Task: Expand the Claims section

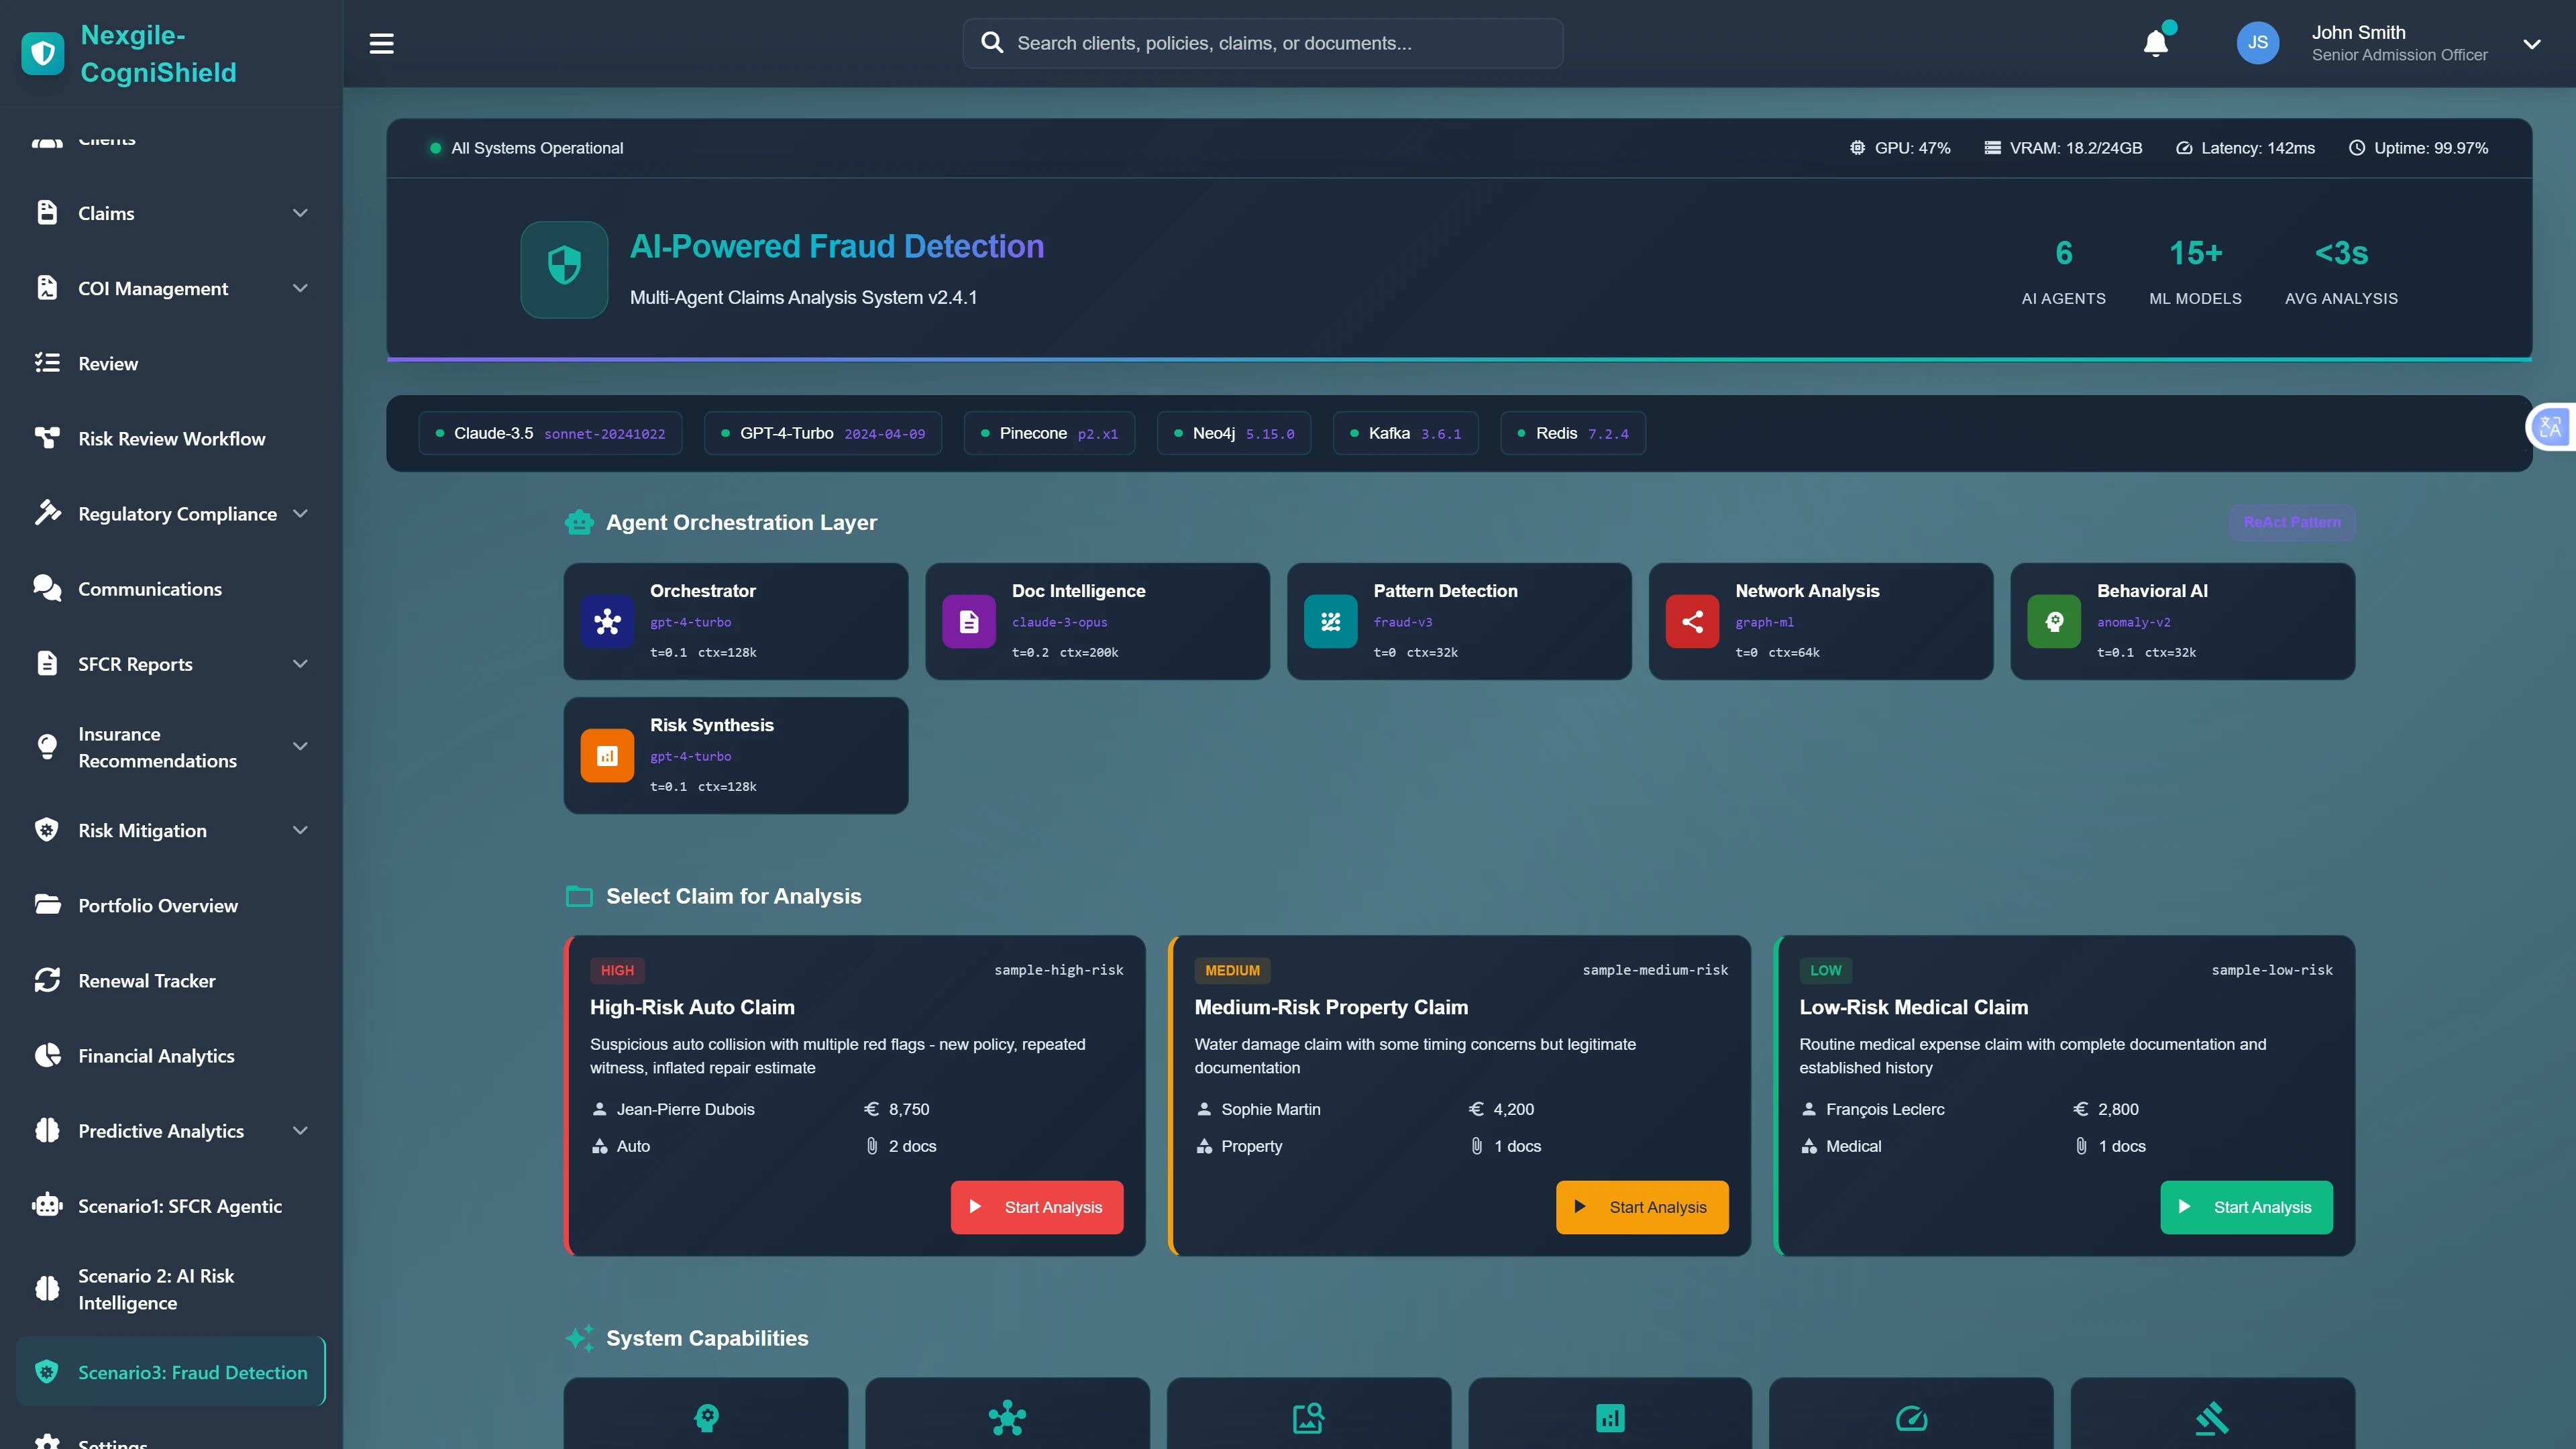Action: coord(300,213)
